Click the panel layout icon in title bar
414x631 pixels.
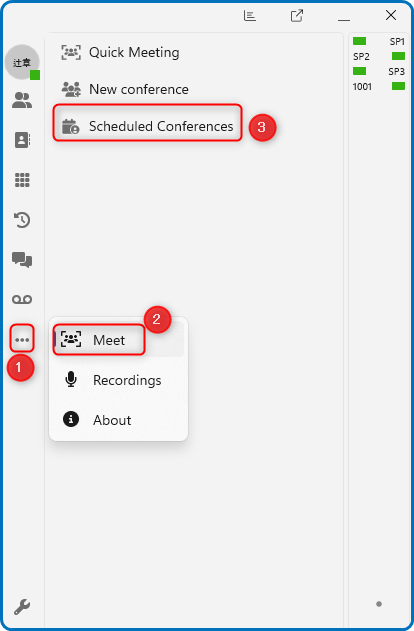click(x=249, y=16)
